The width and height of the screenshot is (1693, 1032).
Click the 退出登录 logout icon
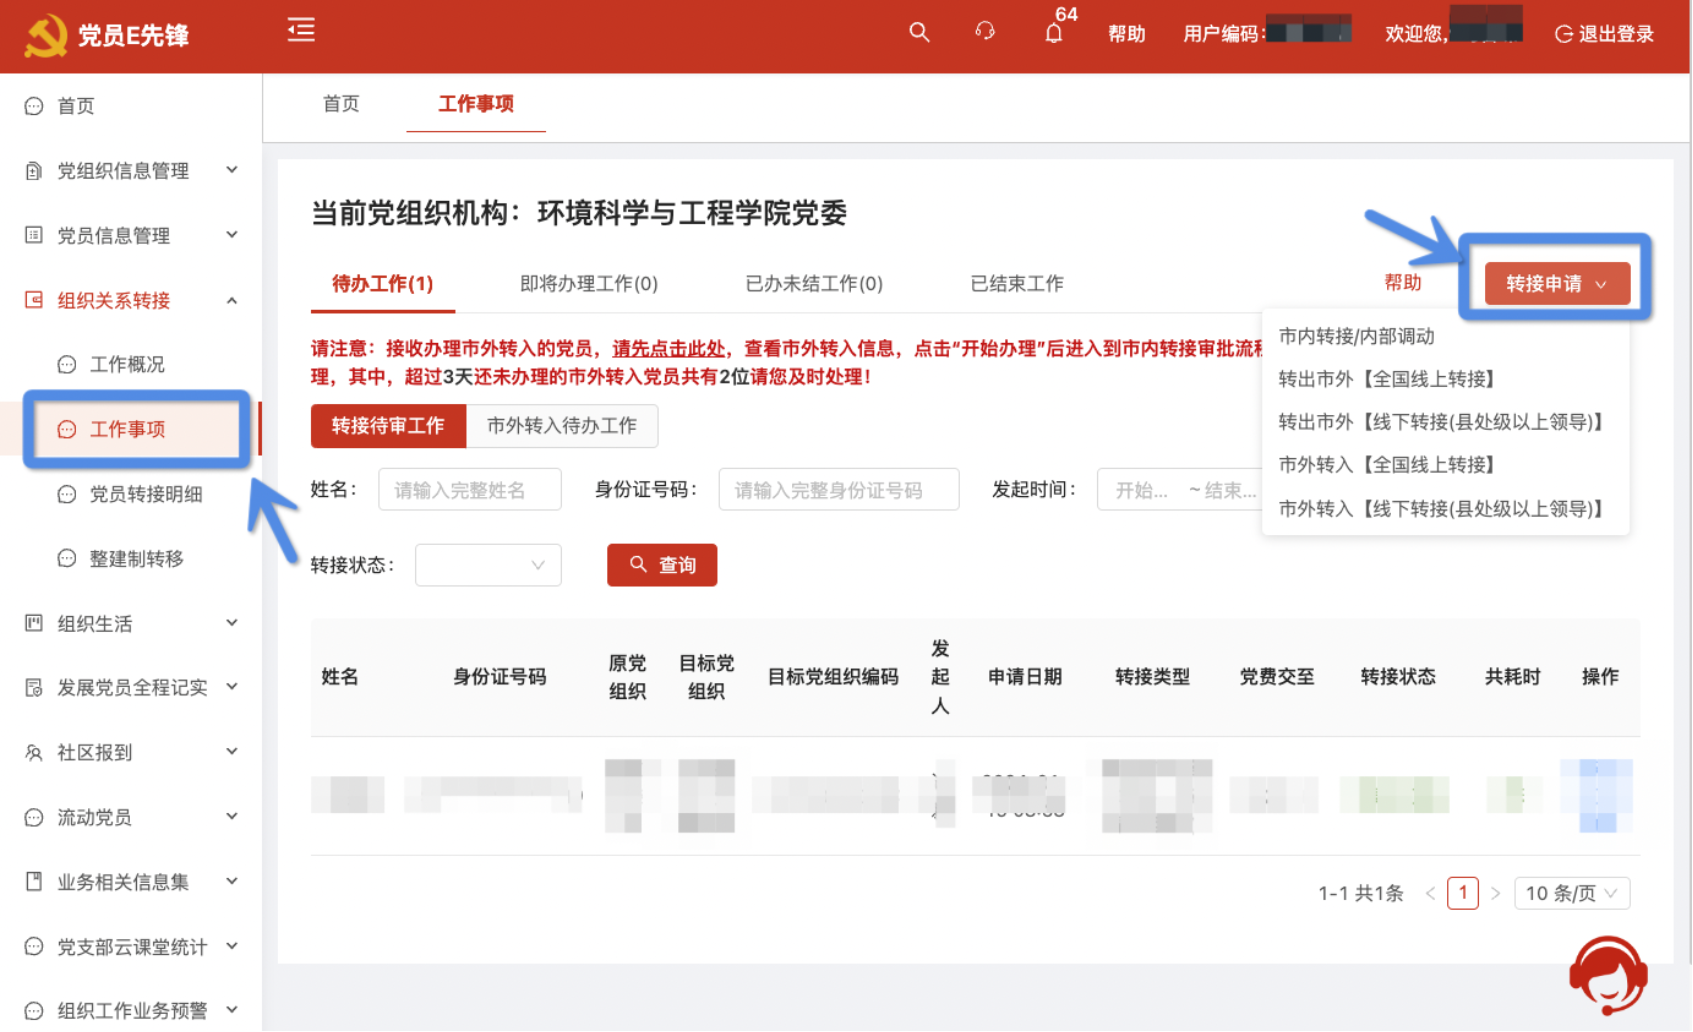pos(1563,33)
